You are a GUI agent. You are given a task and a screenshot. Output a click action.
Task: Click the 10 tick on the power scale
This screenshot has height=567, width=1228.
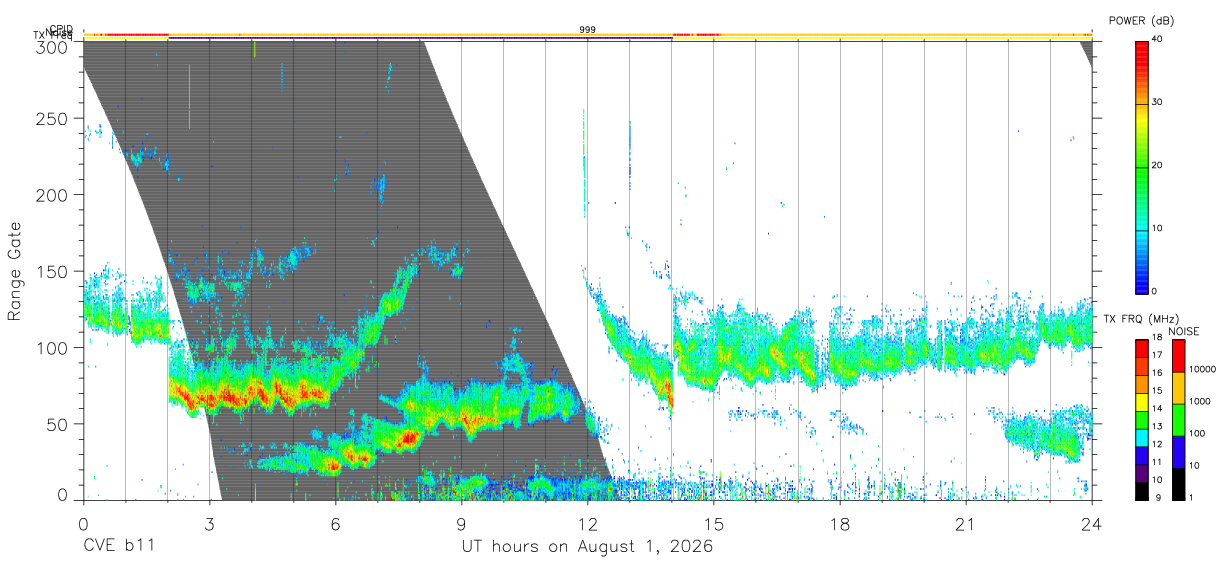[x=1158, y=228]
